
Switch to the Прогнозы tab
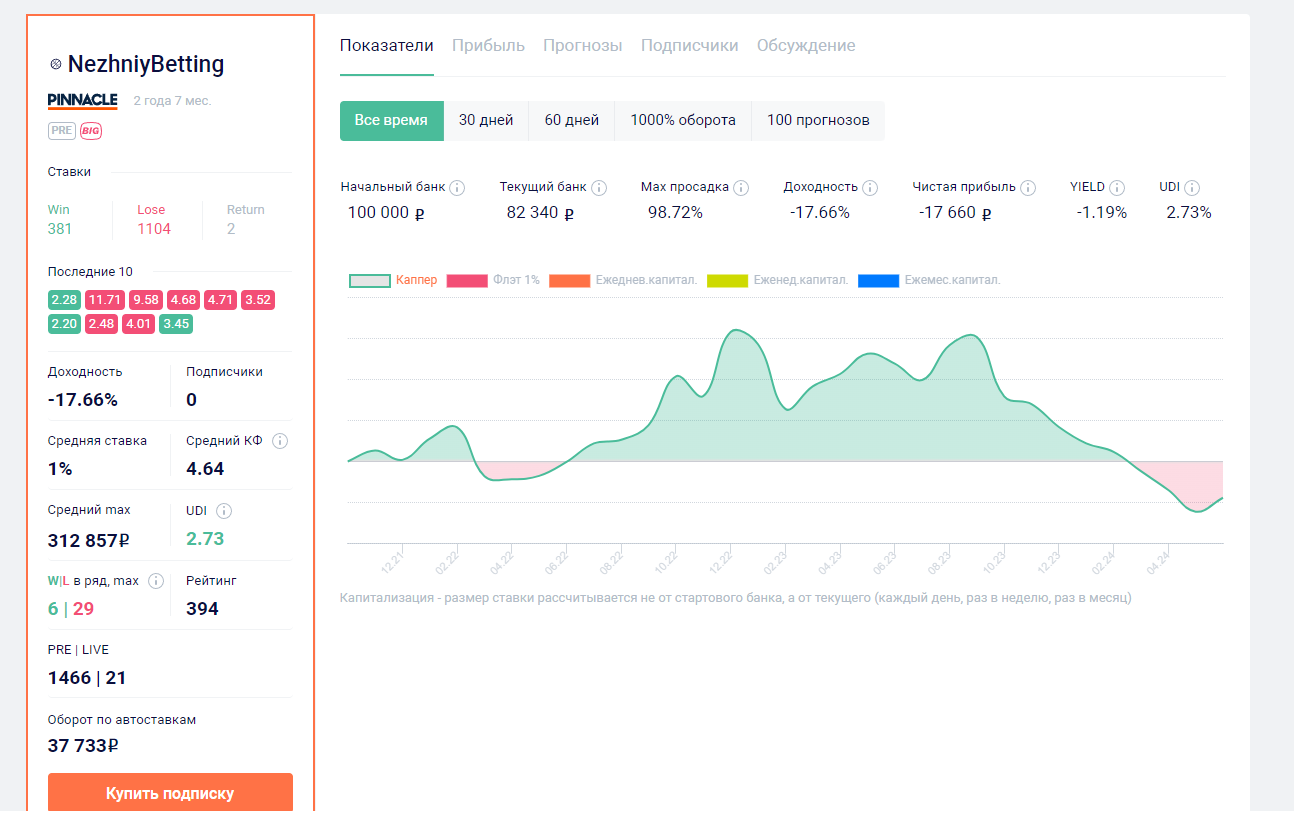[x=583, y=46]
